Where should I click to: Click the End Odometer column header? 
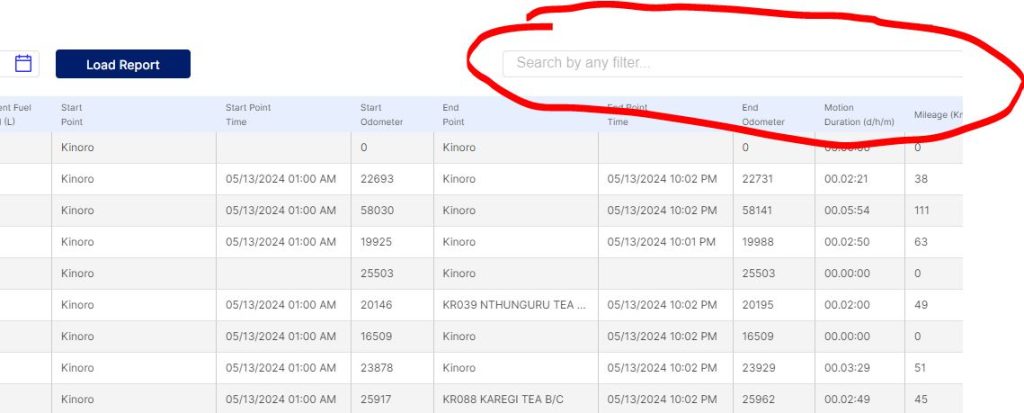pos(763,114)
